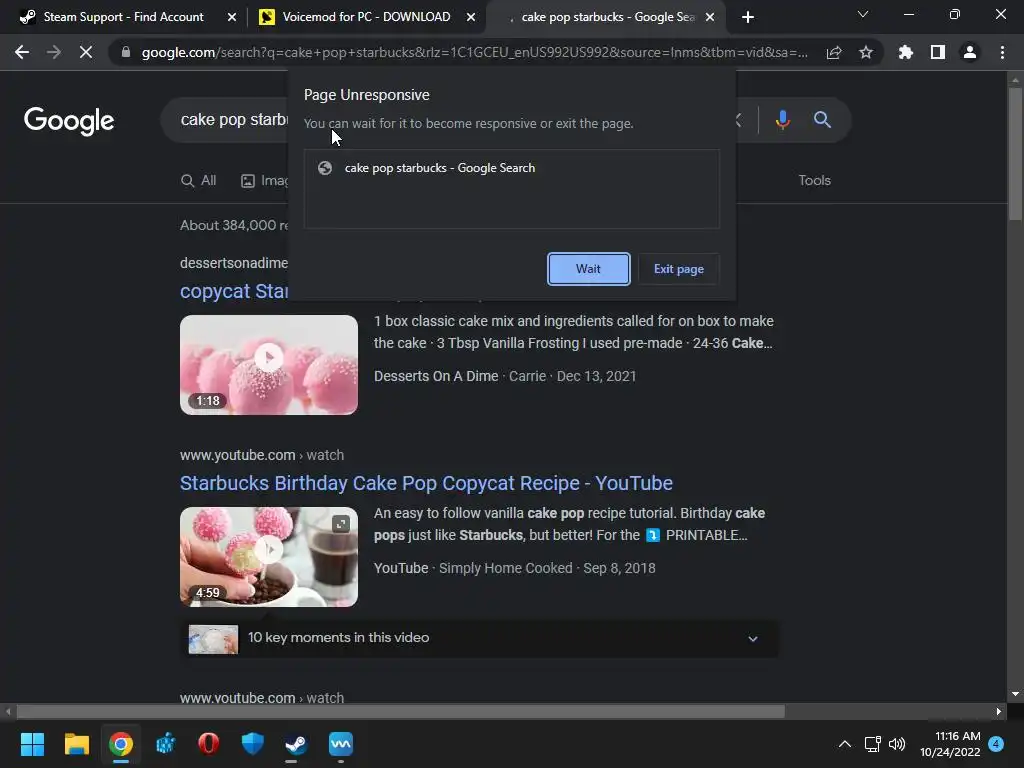
Task: Expand the preview icon on the 4:59 thumbnail
Action: click(340, 523)
